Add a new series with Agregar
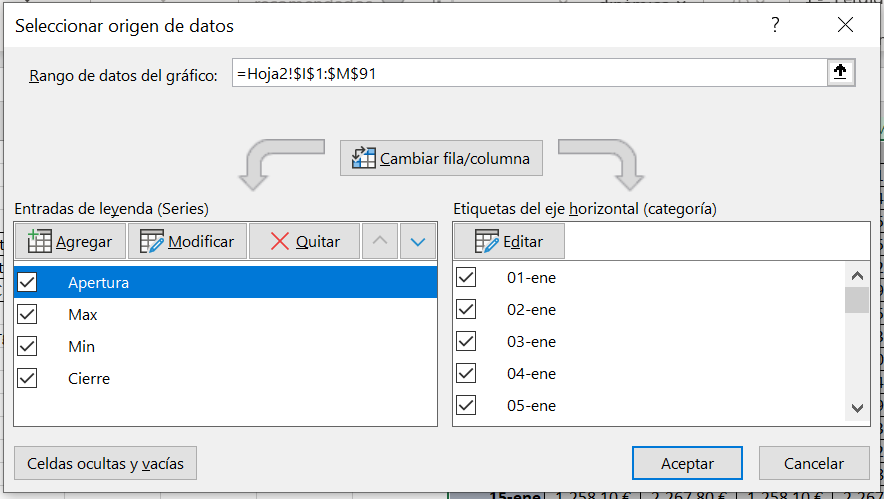Screen dimensions: 884x499 pos(70,241)
